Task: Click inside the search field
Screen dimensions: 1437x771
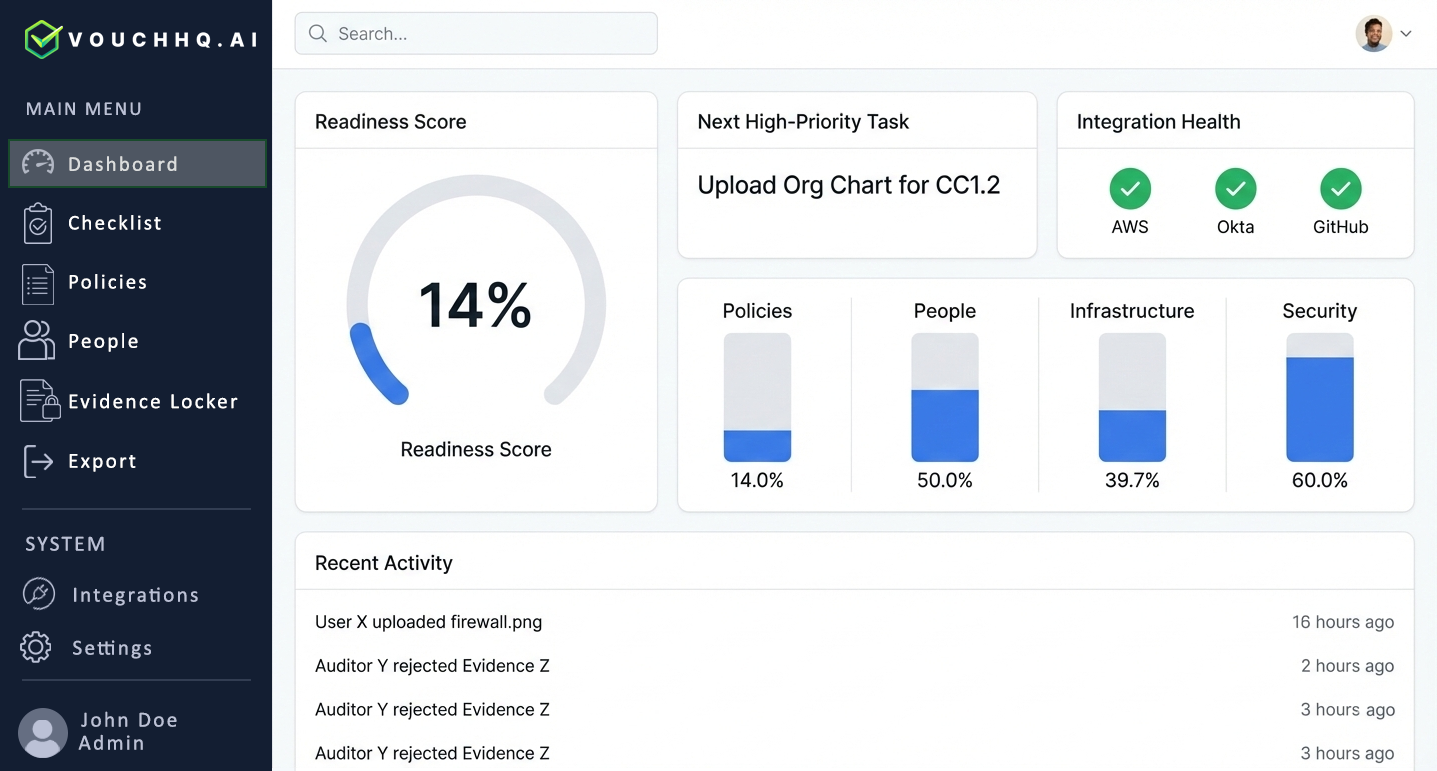Action: [x=475, y=33]
